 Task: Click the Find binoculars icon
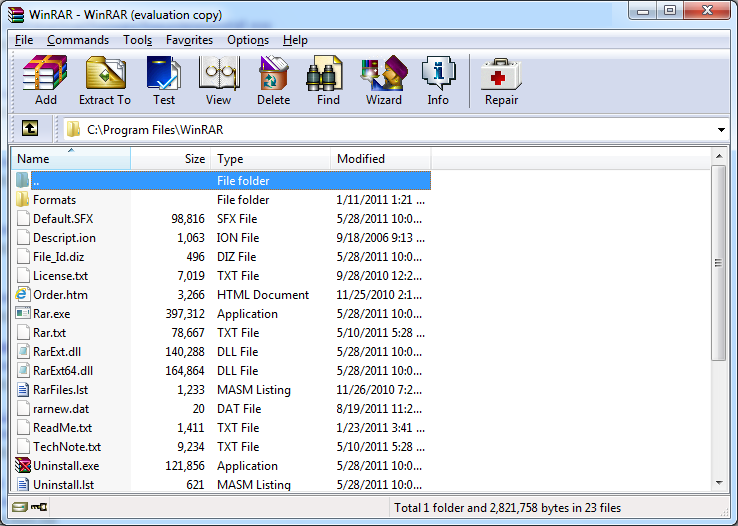click(324, 74)
